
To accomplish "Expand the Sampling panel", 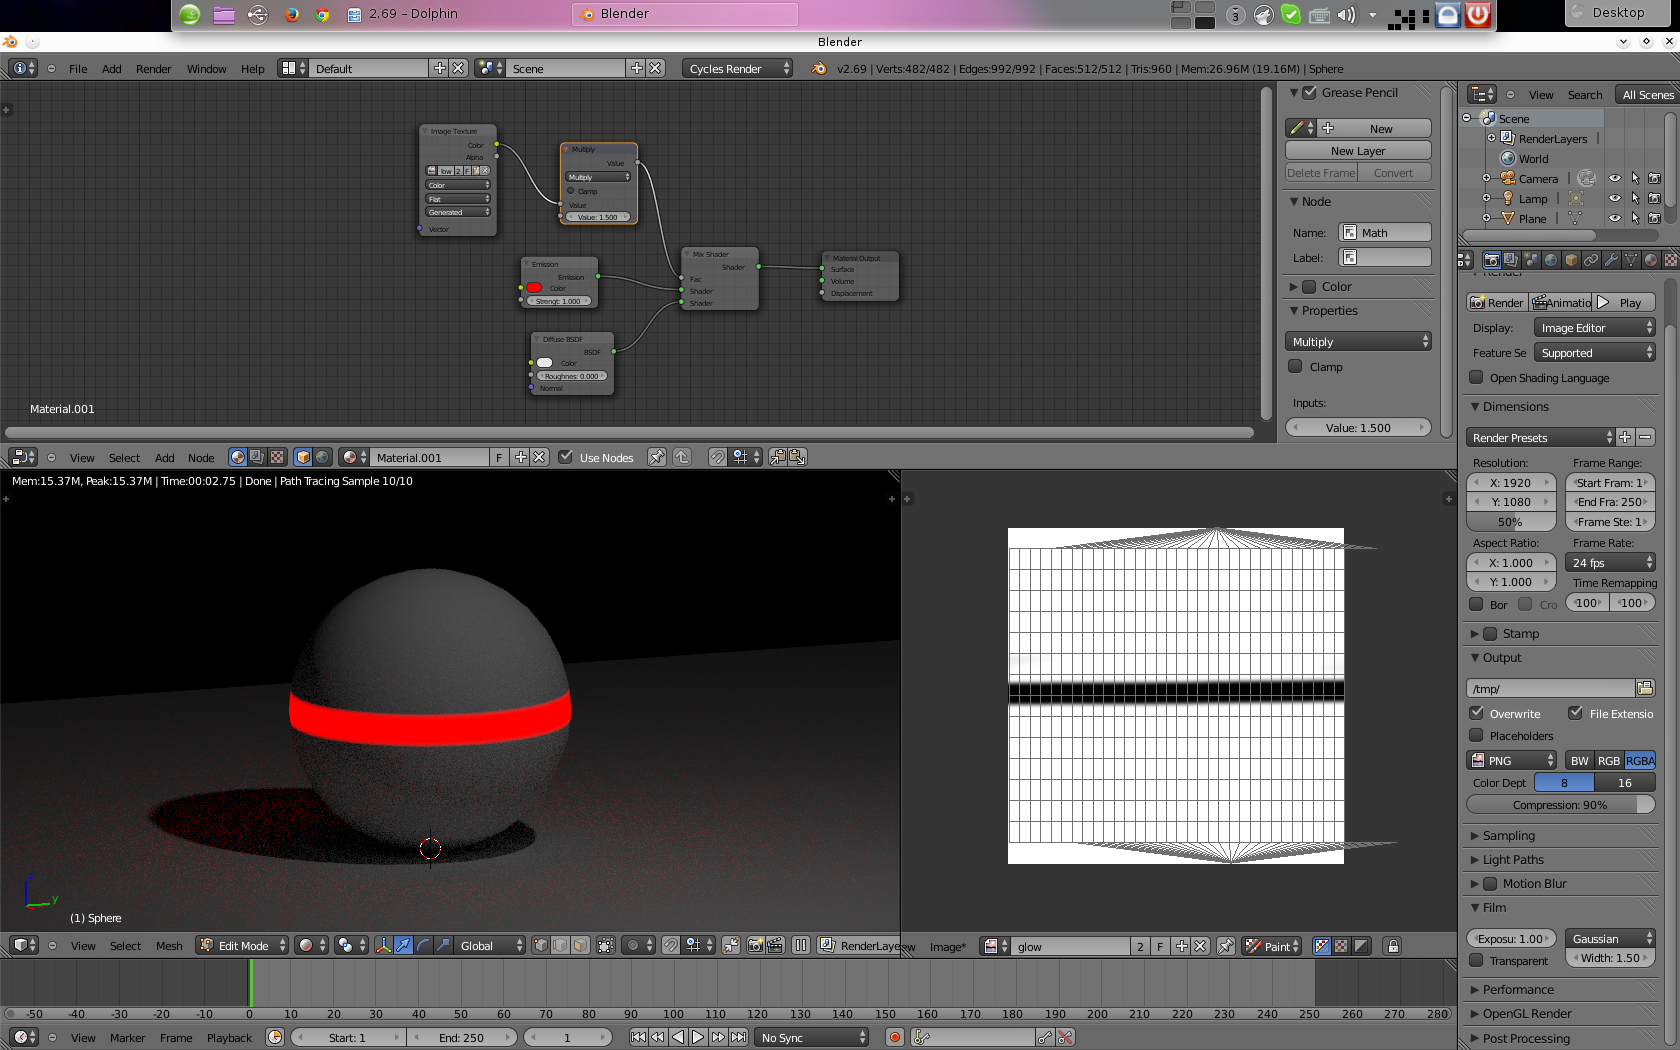I will (x=1508, y=836).
